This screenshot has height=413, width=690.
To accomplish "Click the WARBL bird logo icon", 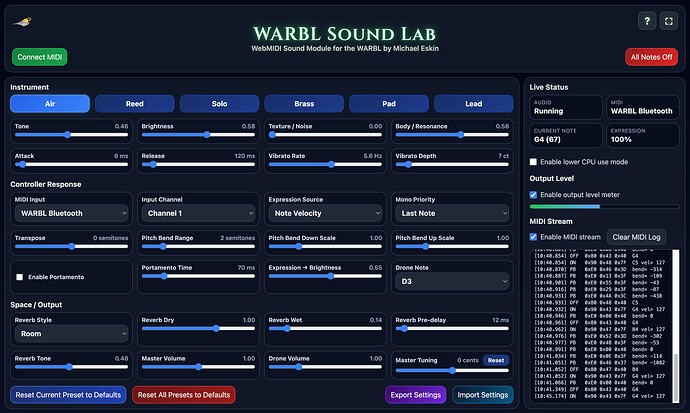I will click(22, 22).
